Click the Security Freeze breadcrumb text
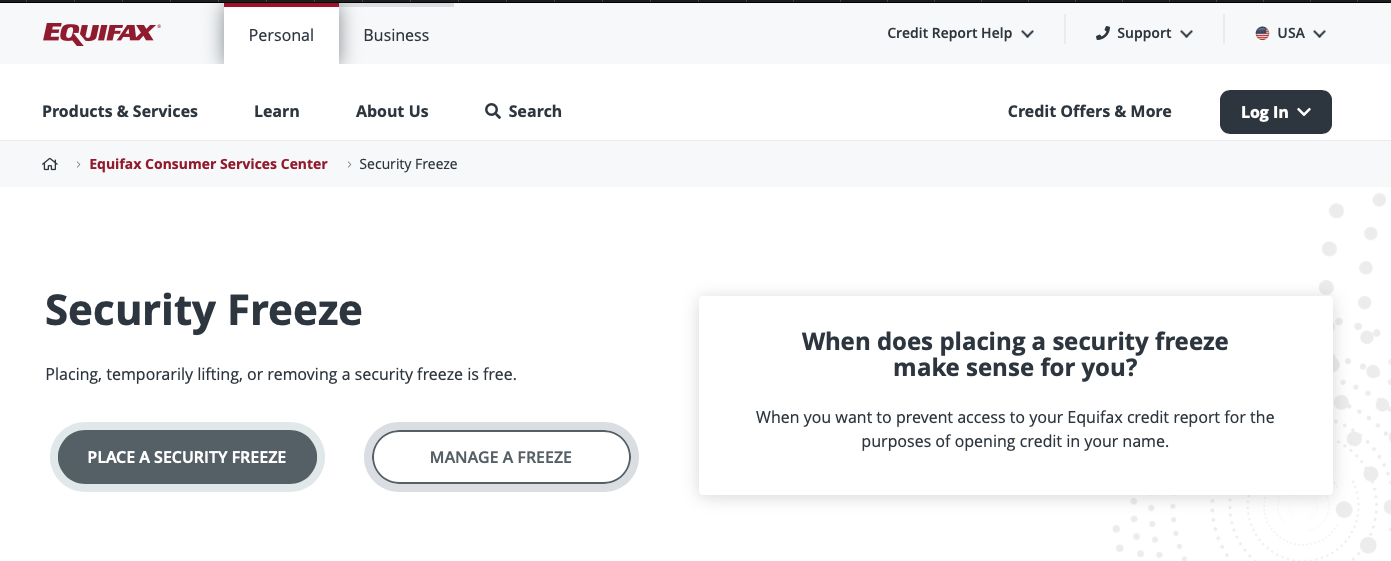The width and height of the screenshot is (1391, 561). [408, 164]
